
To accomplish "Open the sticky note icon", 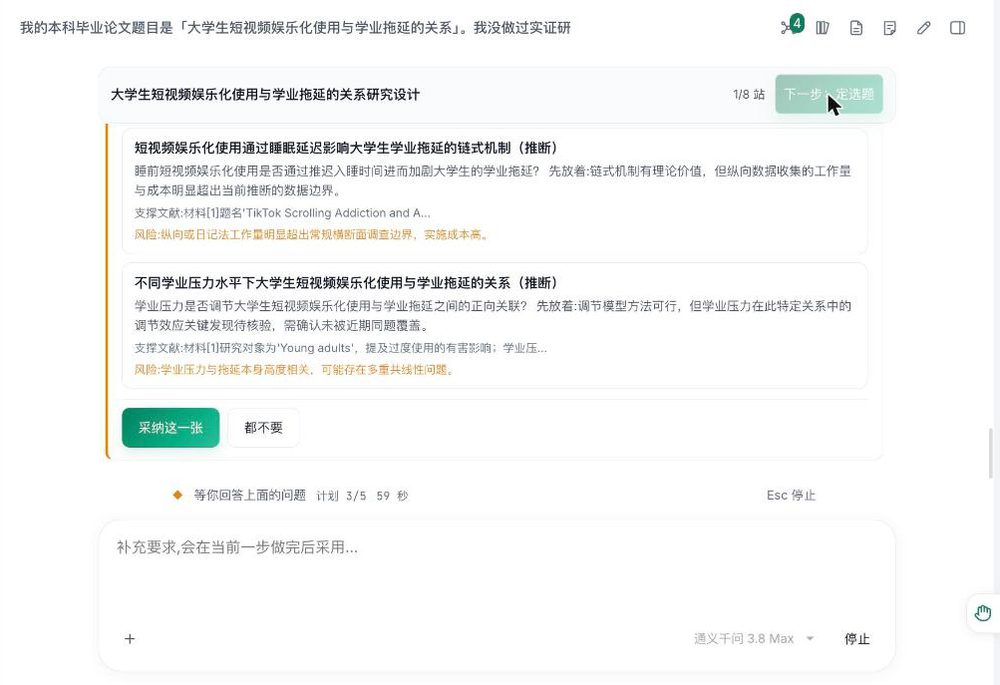I will click(890, 28).
